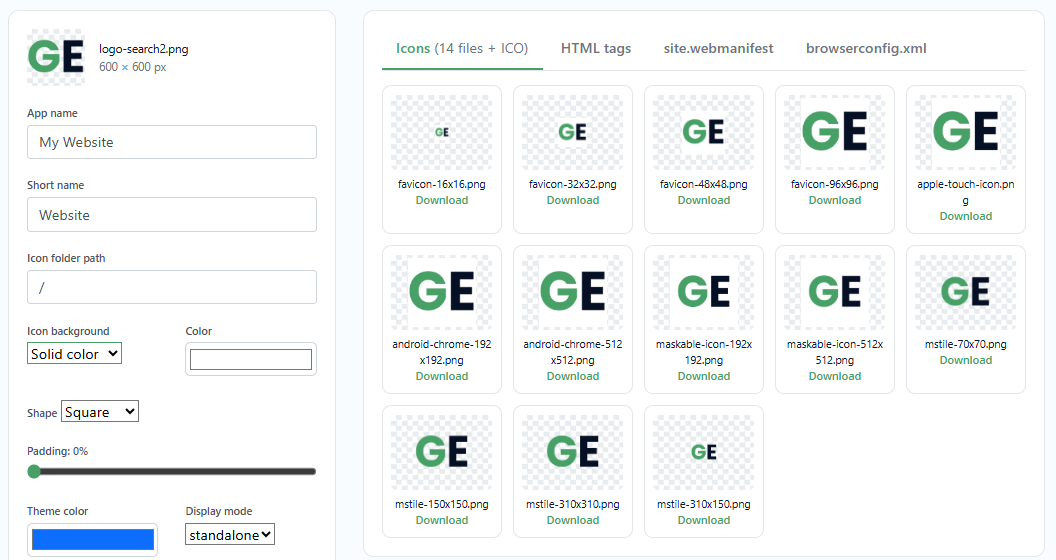
Task: Click the mstile-310x310.png preview image
Action: click(572, 452)
